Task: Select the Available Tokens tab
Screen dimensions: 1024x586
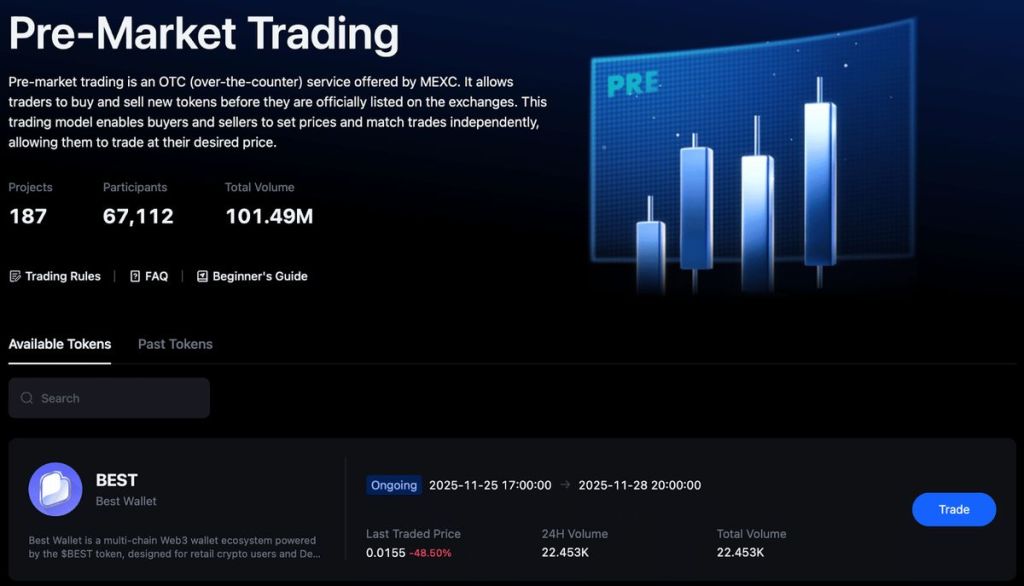Action: point(60,344)
